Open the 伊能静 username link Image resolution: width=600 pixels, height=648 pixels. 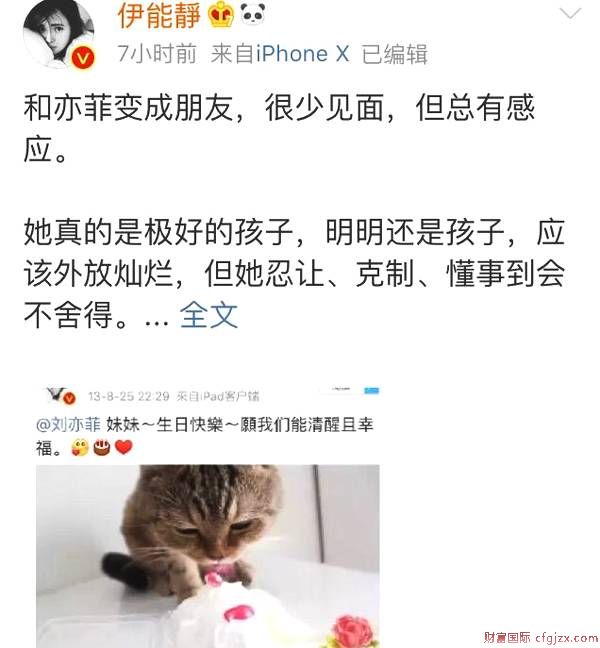[x=159, y=15]
